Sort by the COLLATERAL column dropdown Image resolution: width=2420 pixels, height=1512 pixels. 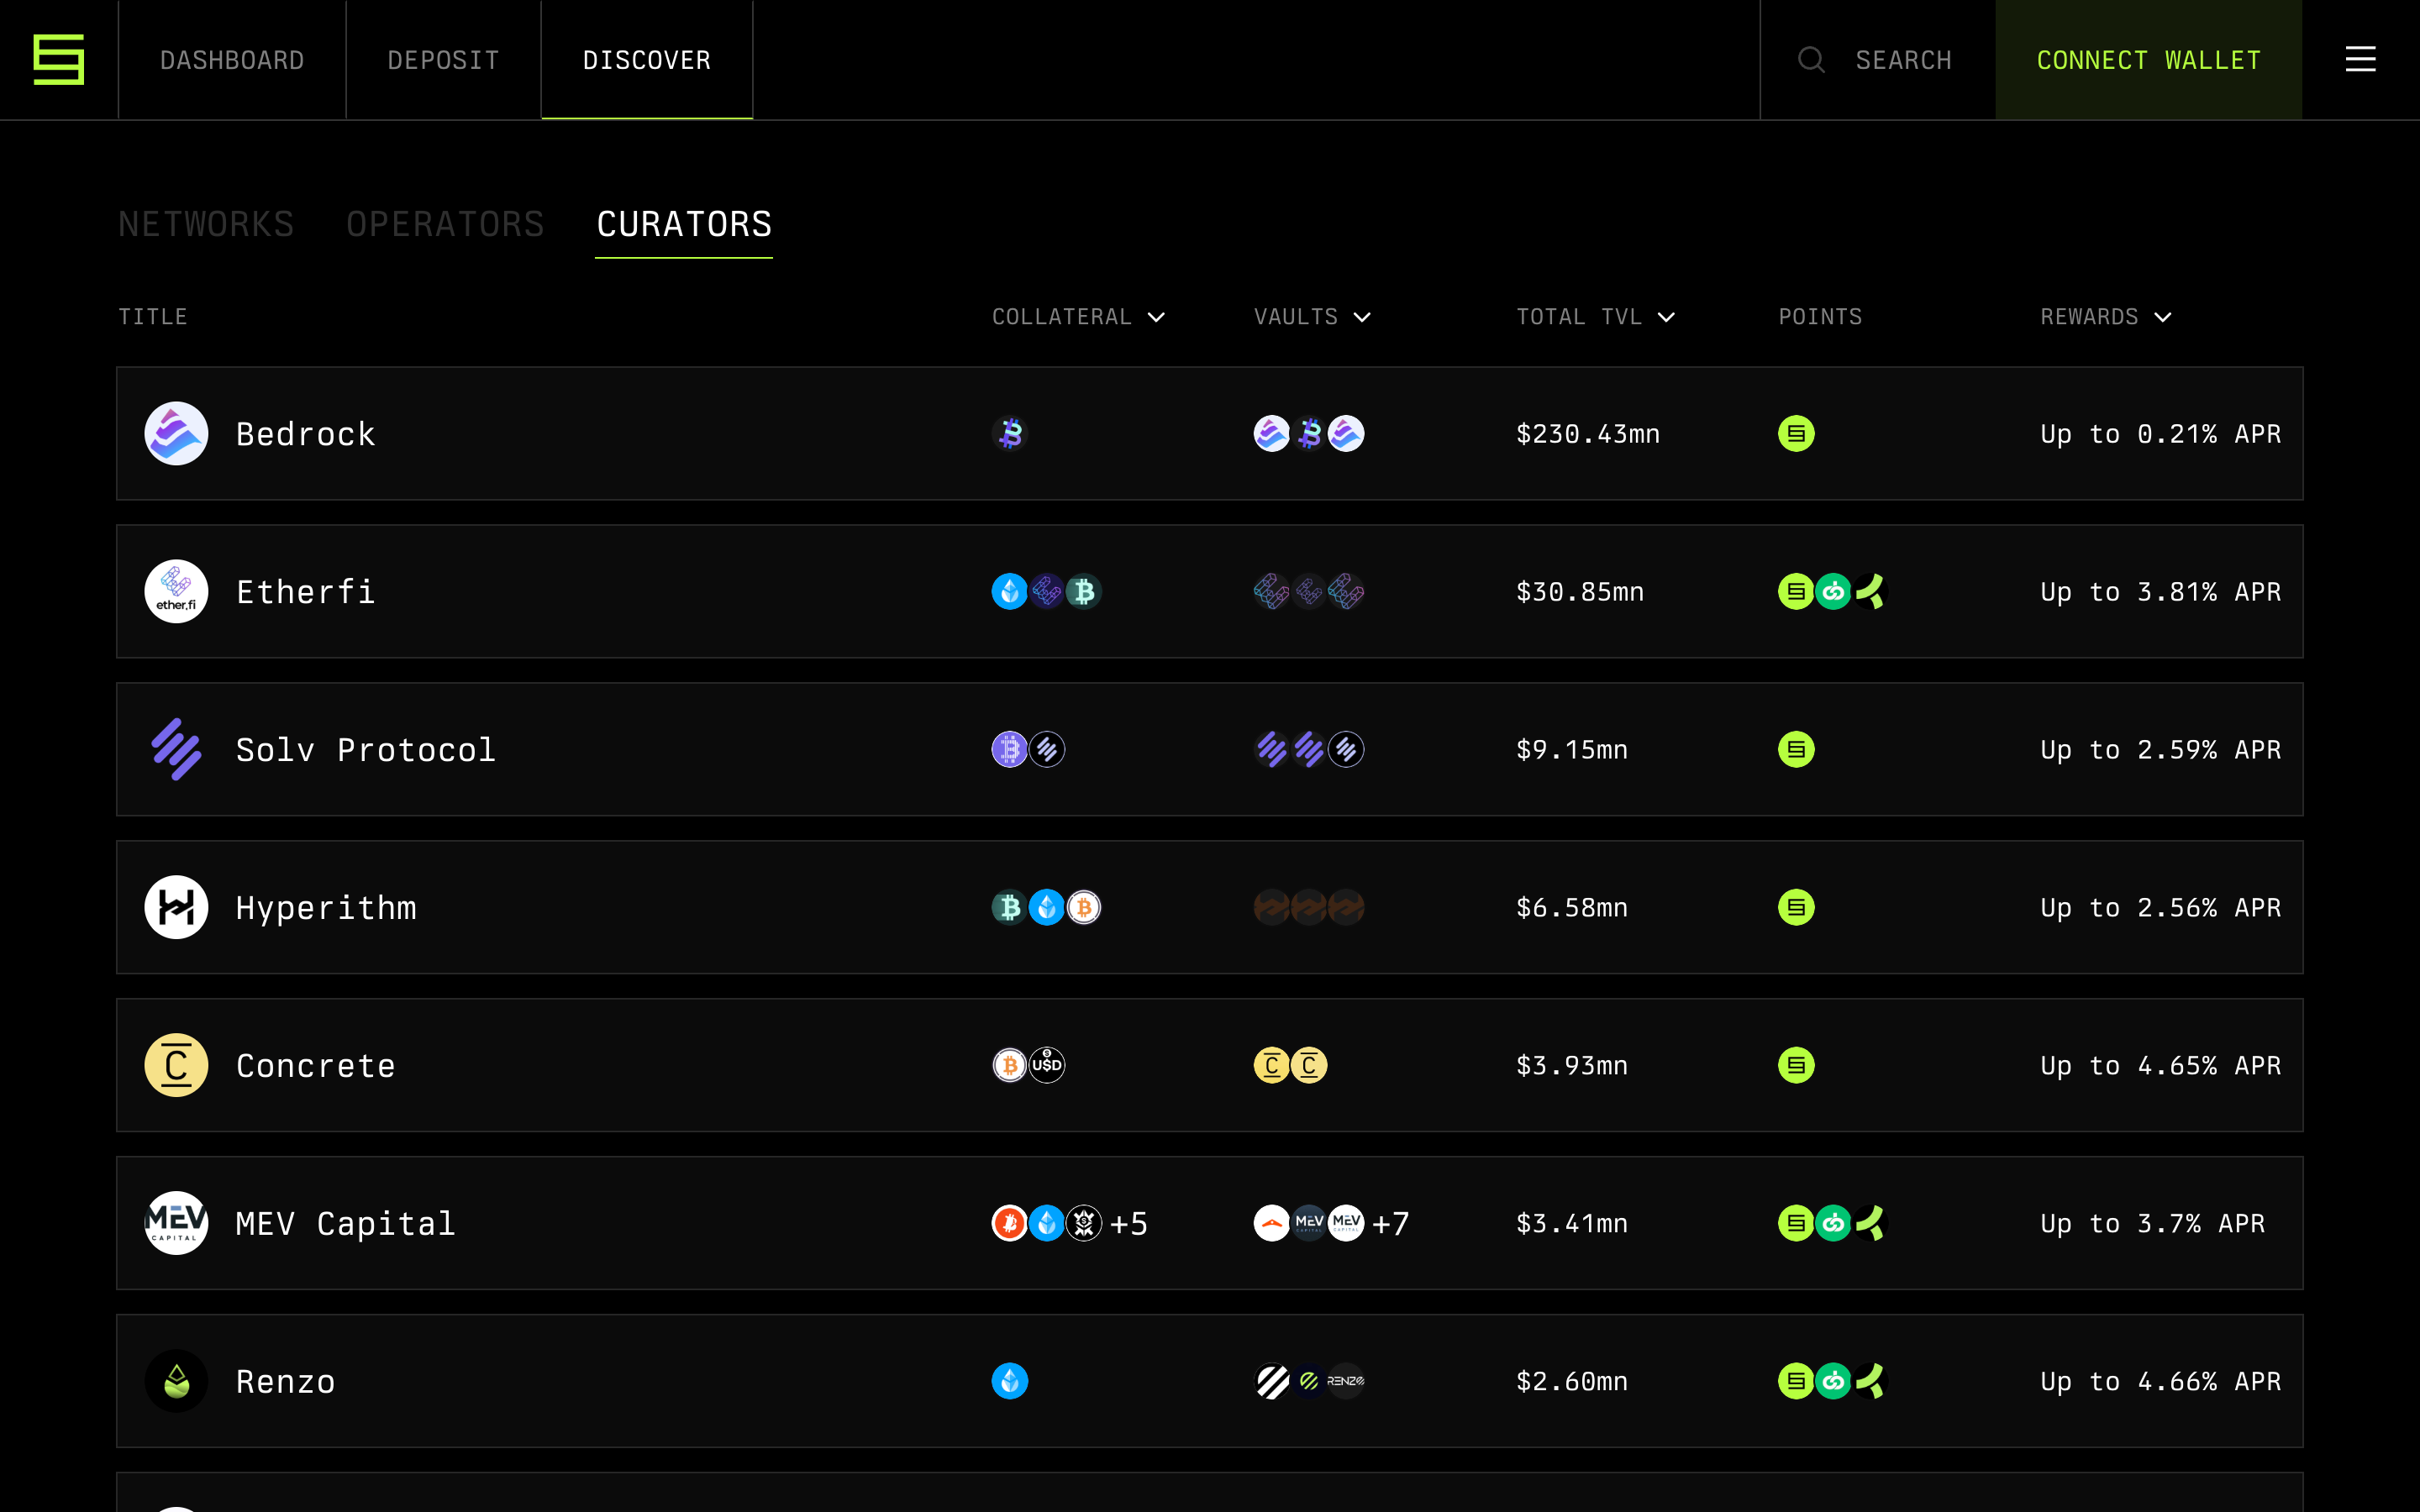(x=1079, y=317)
